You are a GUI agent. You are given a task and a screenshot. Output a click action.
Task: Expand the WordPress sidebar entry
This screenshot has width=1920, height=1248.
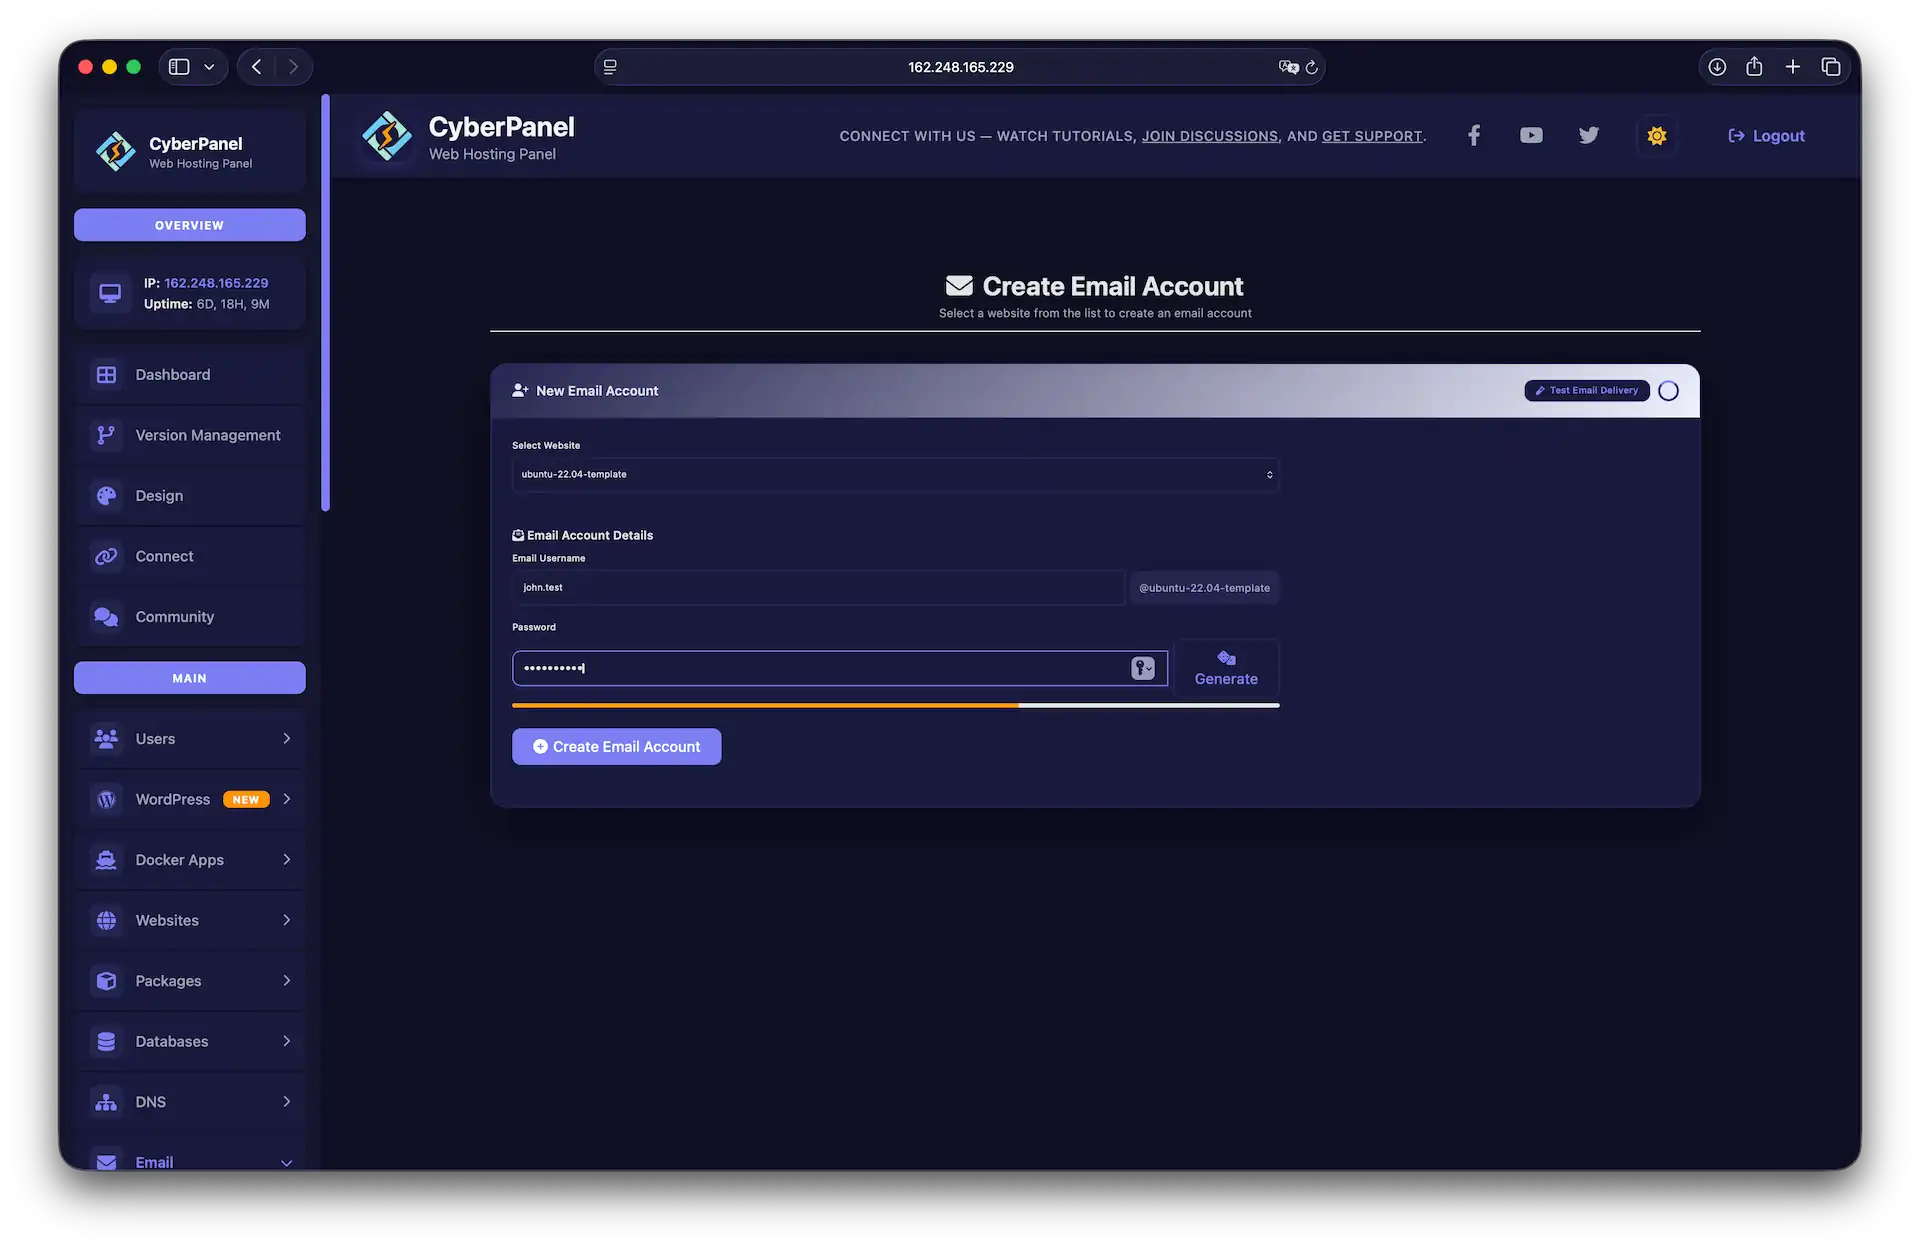pos(190,799)
